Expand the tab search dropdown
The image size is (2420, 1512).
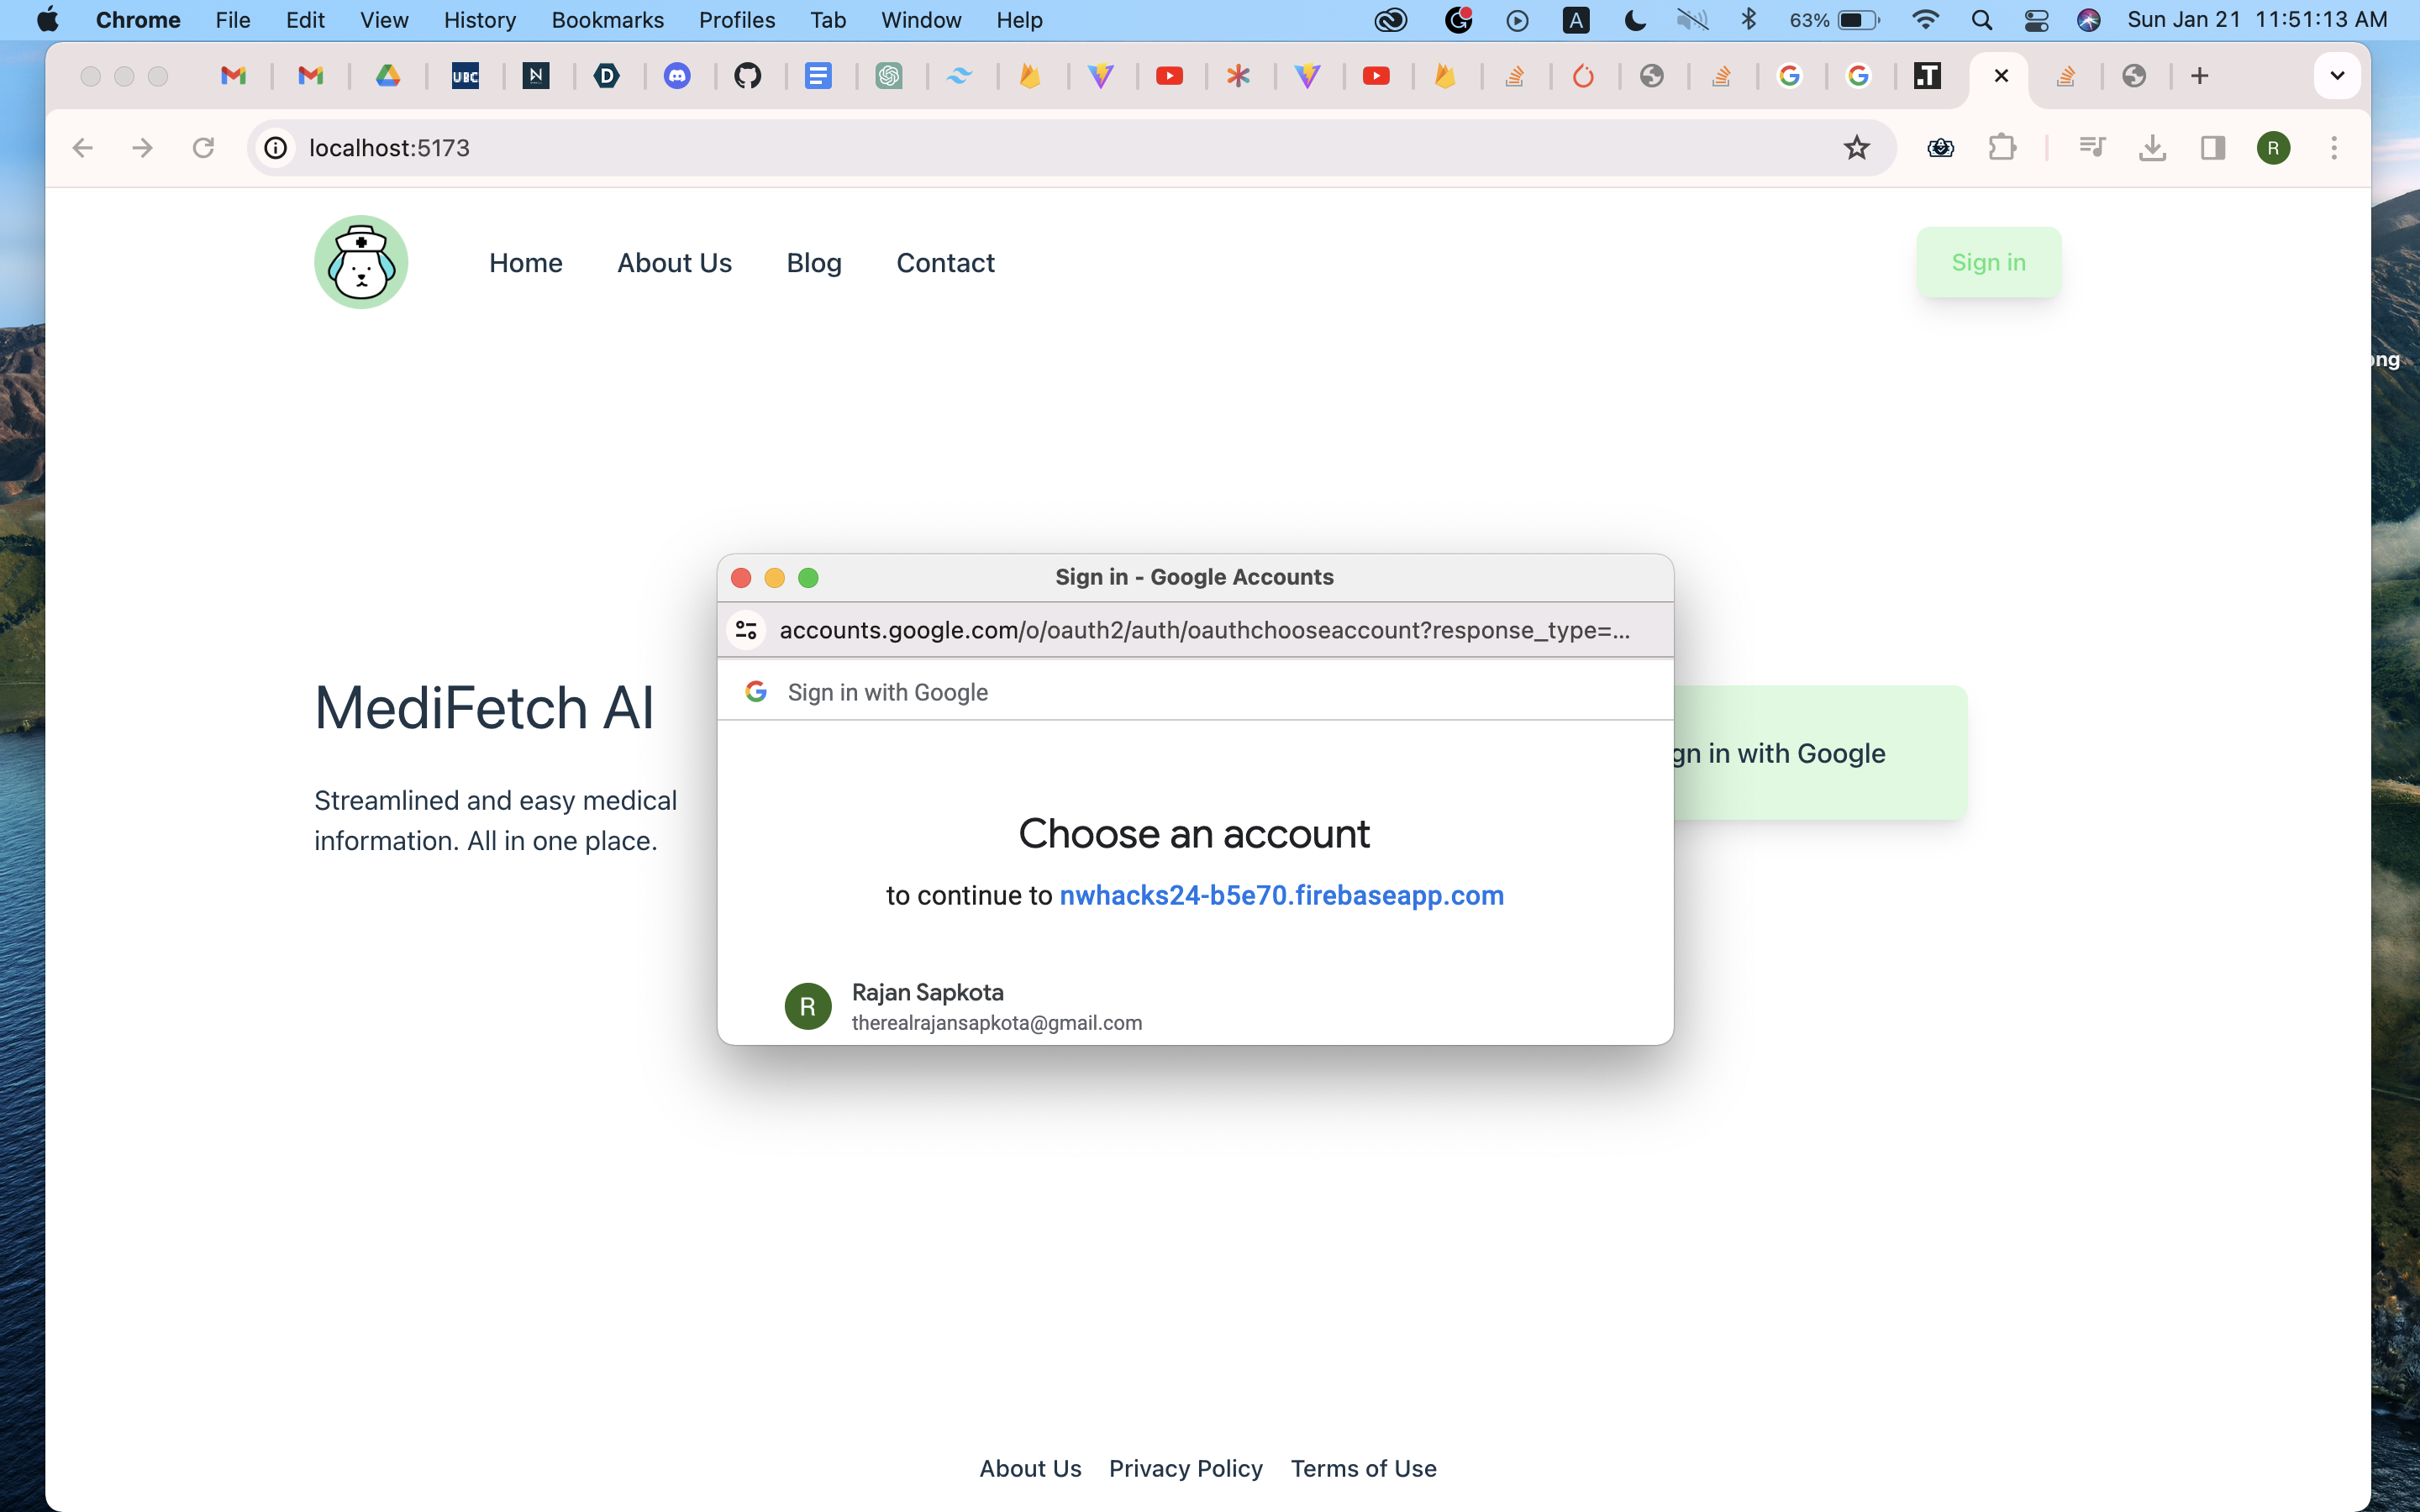point(2336,76)
